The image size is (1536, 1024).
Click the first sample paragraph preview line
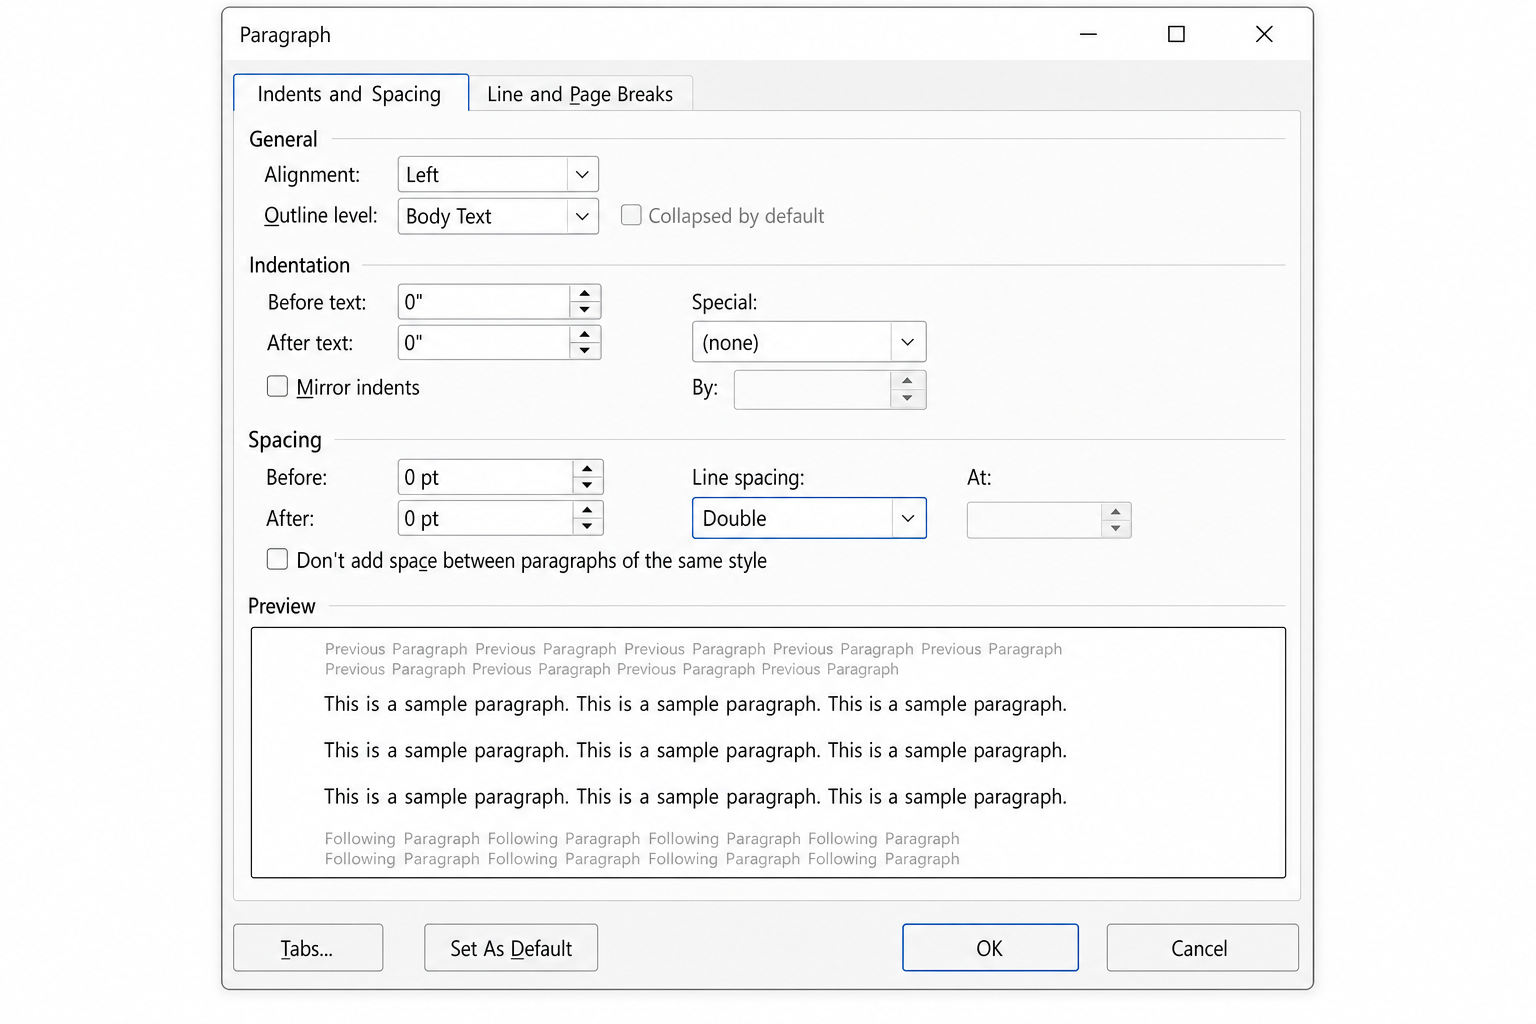pyautogui.click(x=695, y=704)
